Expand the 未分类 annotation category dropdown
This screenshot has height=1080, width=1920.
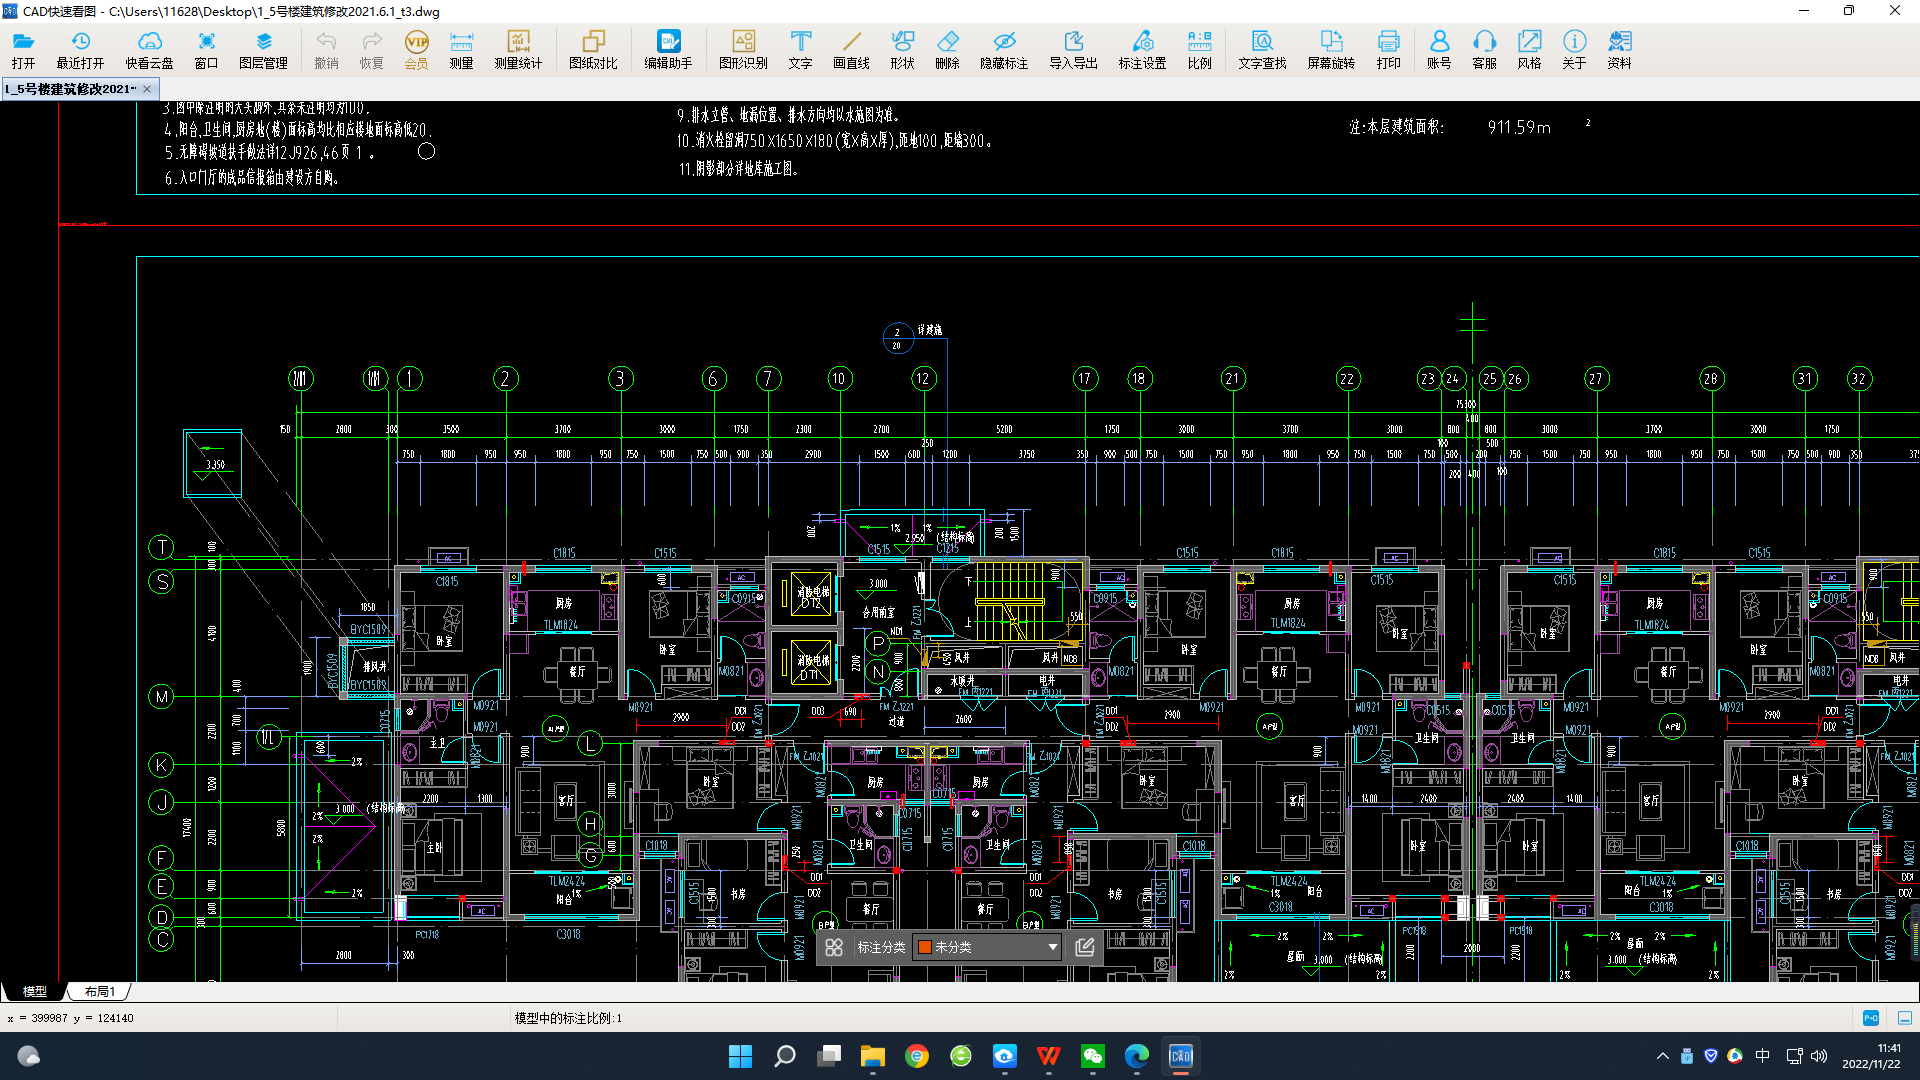(1052, 947)
